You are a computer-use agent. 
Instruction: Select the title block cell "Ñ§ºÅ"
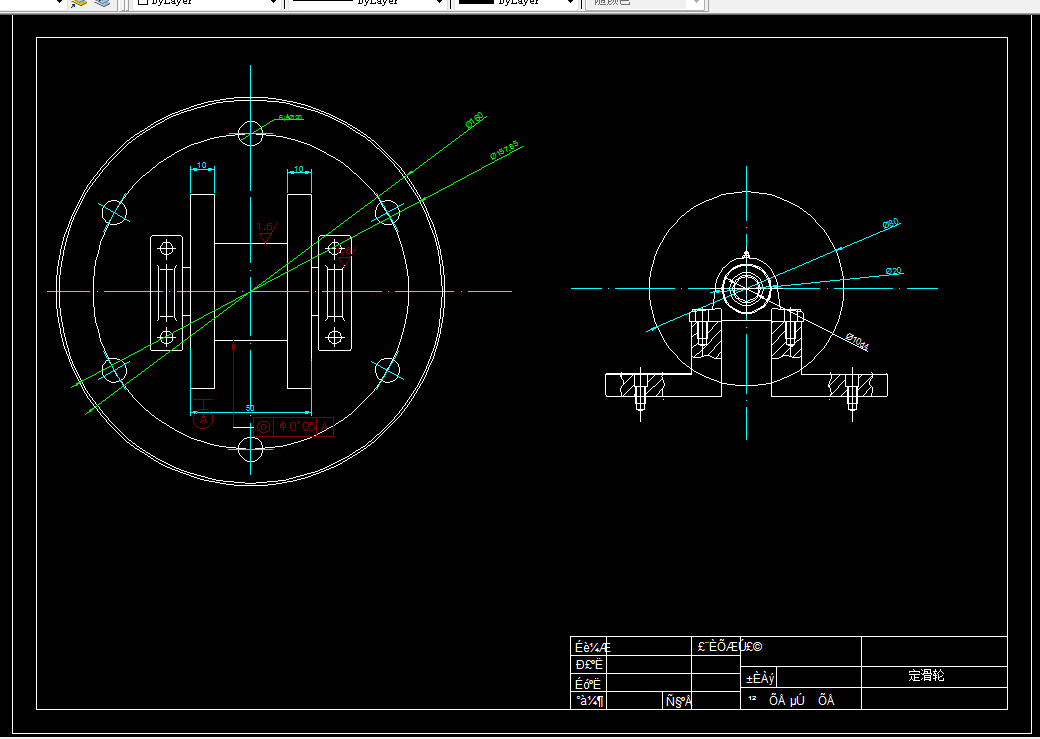point(679,701)
